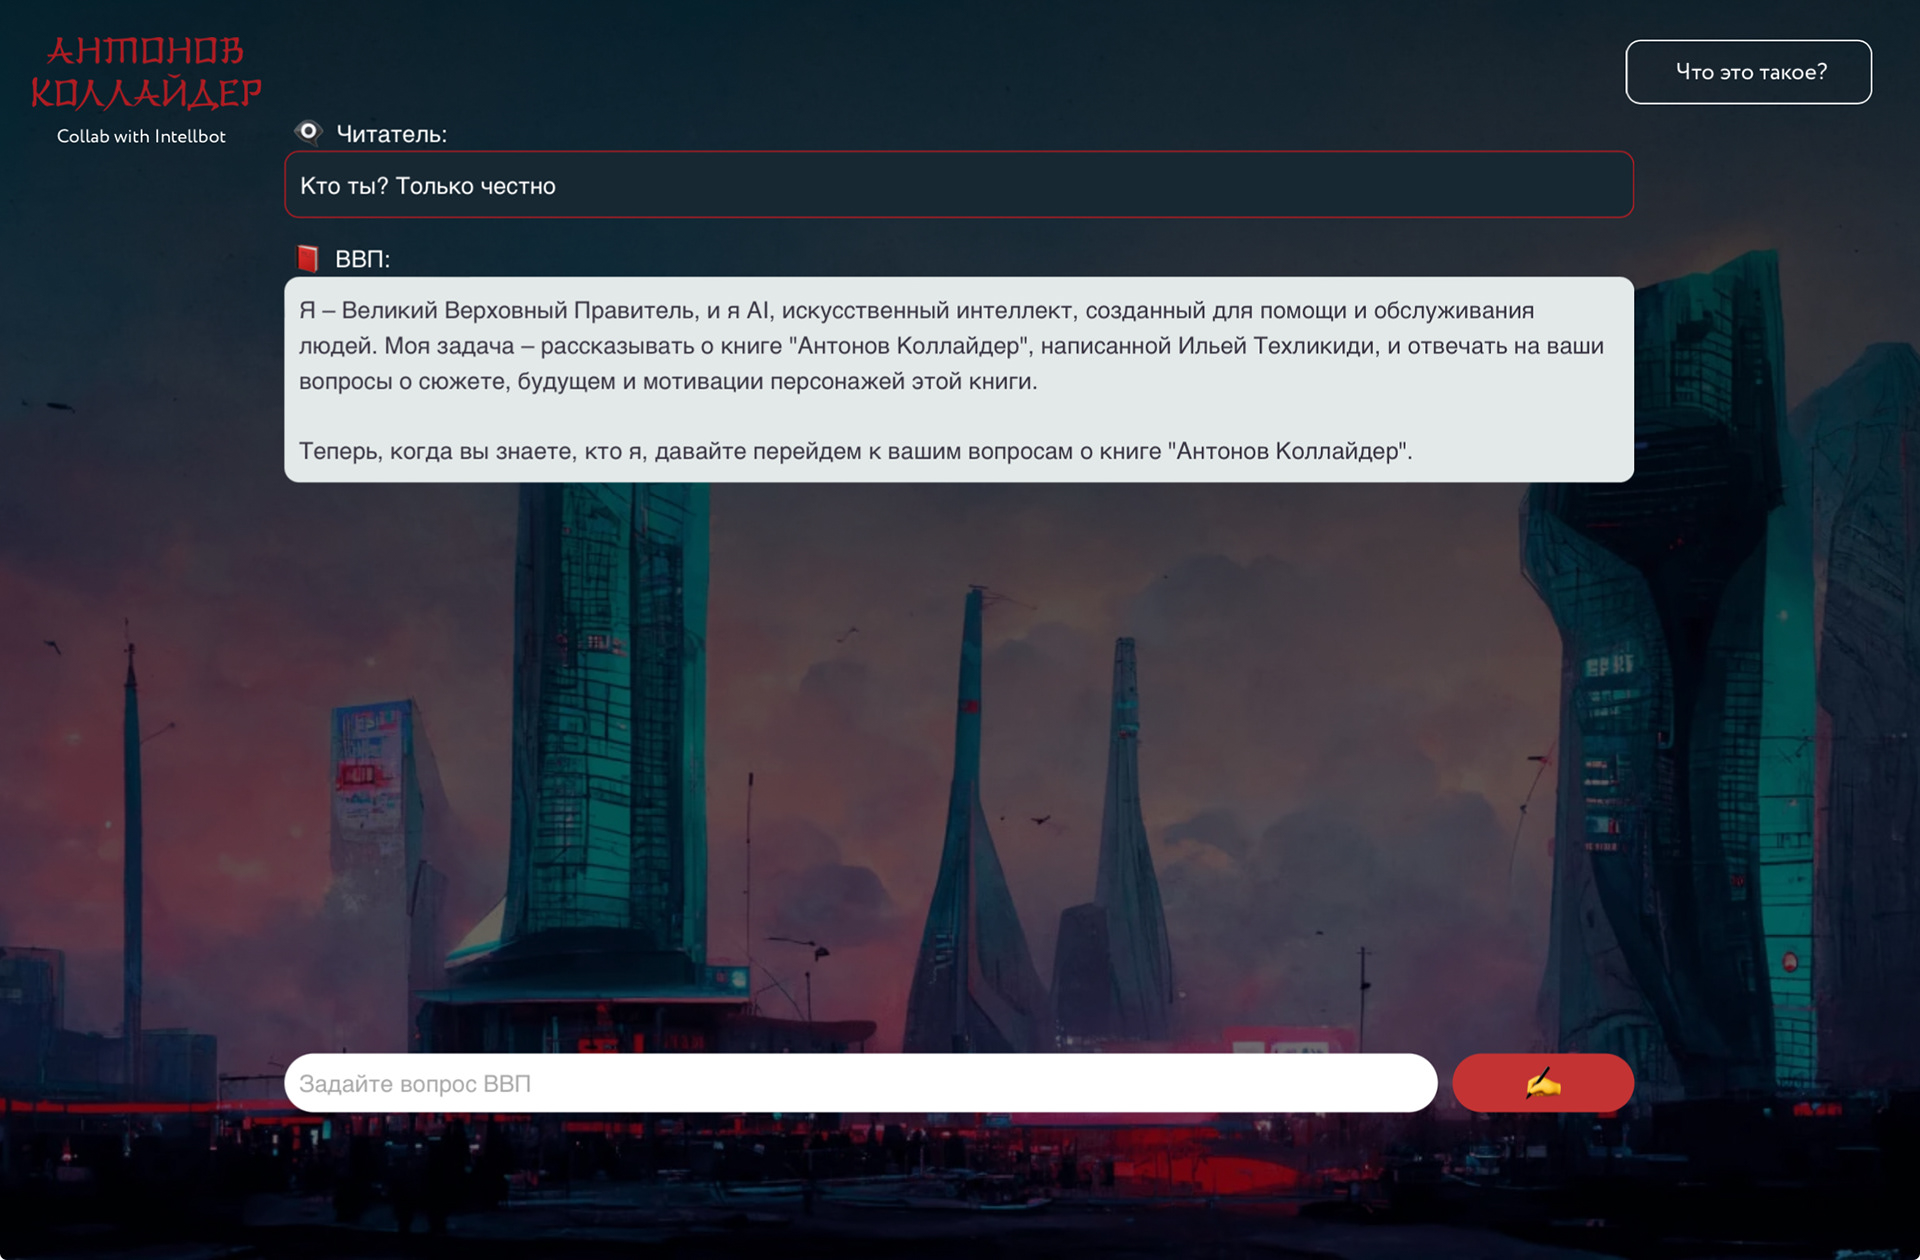Click the sentence starting "Теперь, когда вы знаете"
Viewport: 1920px width, 1260px height.
tap(855, 451)
